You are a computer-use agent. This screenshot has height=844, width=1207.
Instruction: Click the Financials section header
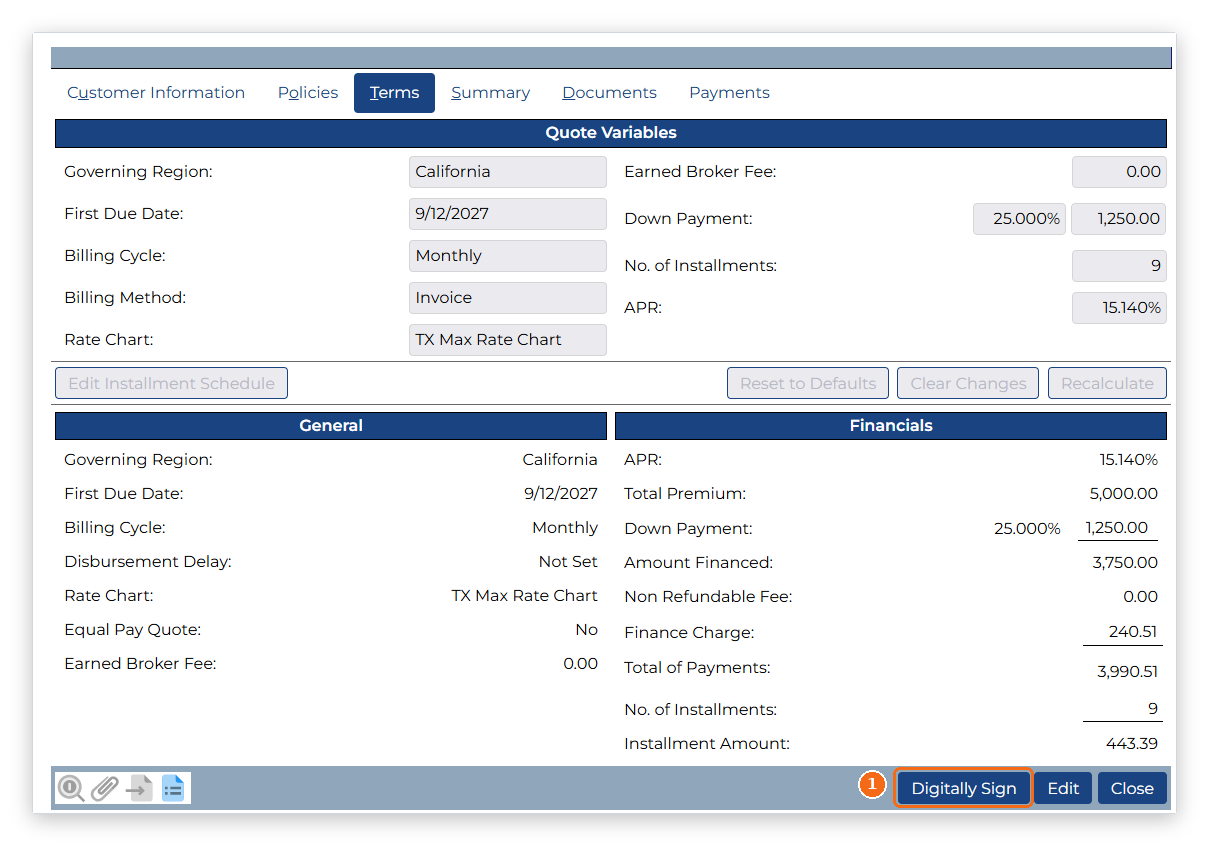pos(891,426)
